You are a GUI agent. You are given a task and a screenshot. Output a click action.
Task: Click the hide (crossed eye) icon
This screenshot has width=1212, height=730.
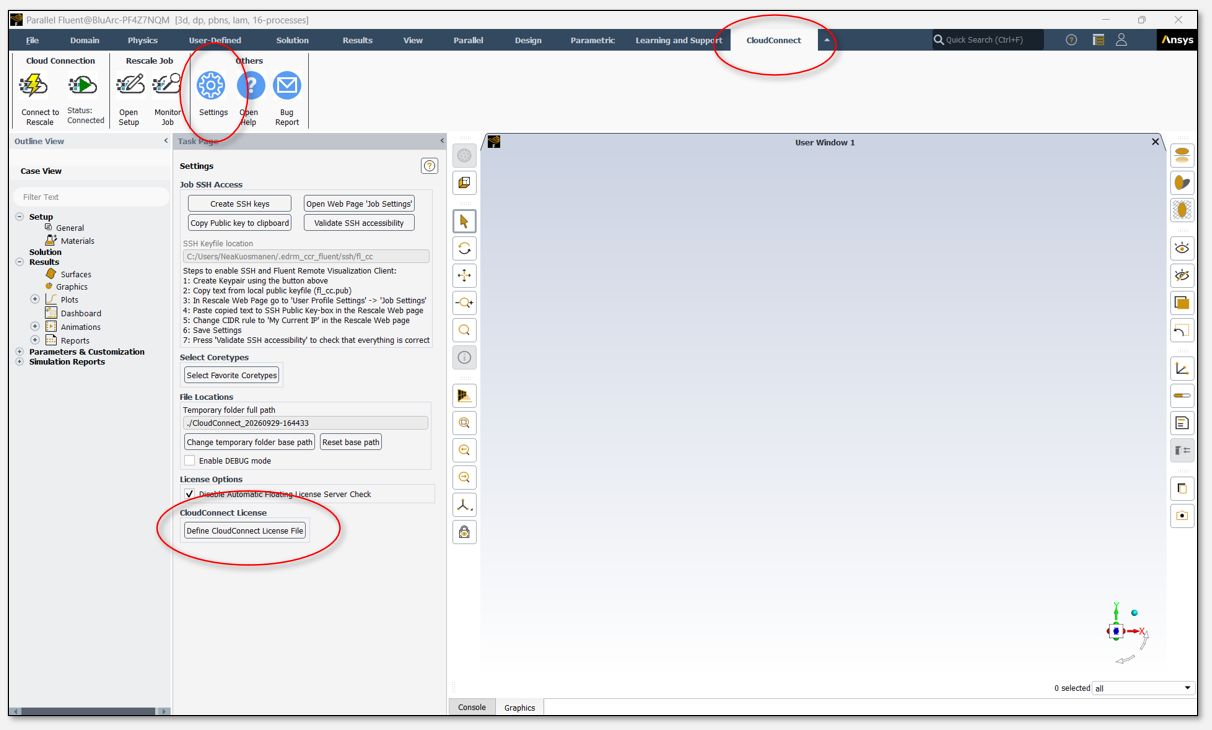point(1182,275)
